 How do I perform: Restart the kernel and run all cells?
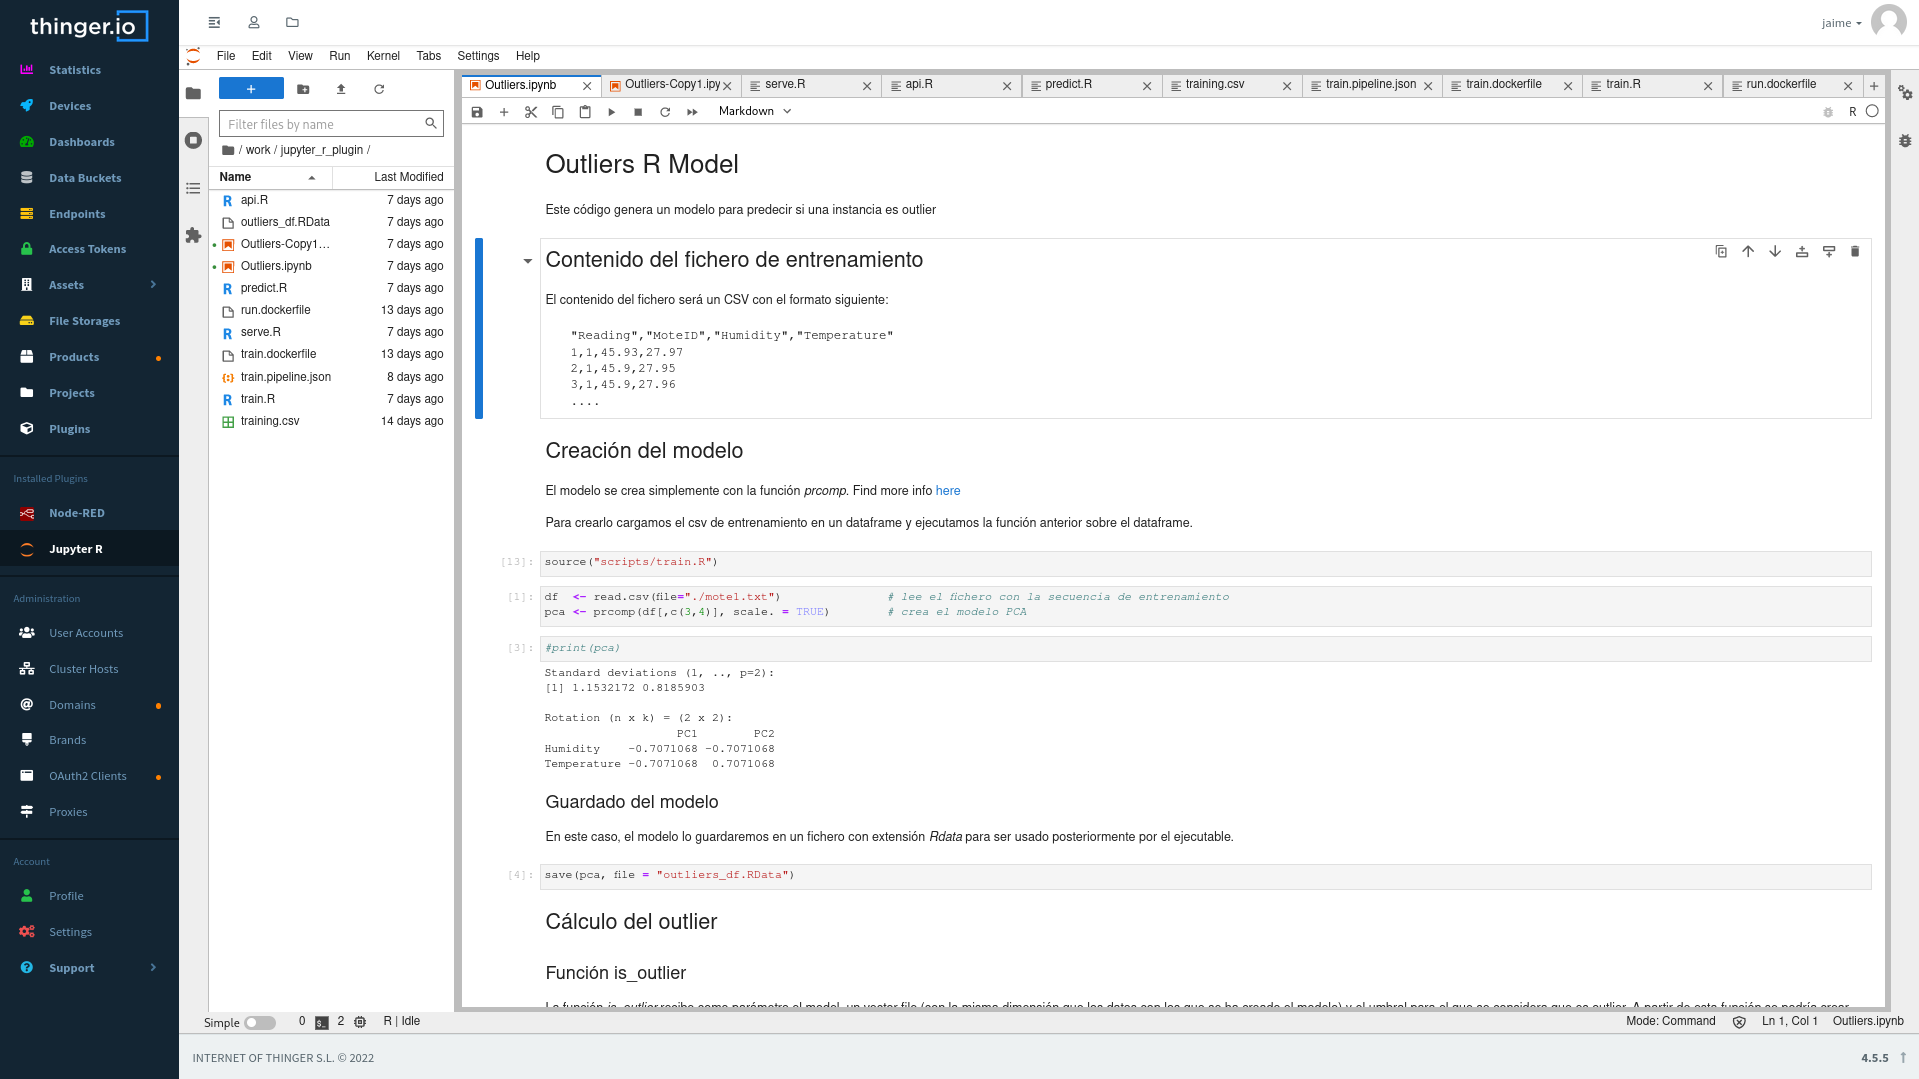point(692,112)
